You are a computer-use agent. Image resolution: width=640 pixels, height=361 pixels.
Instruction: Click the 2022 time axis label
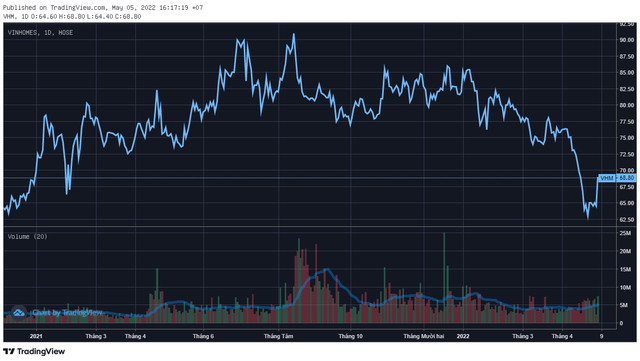[x=463, y=336]
